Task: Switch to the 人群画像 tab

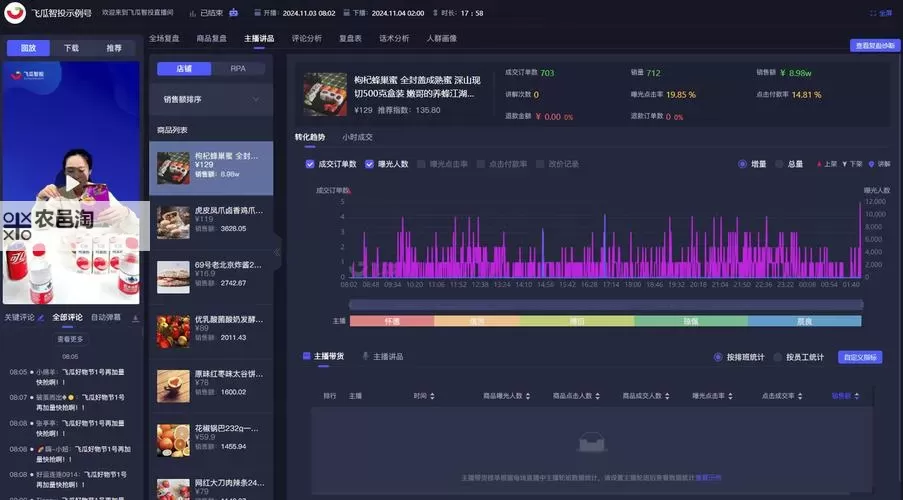Action: tap(442, 39)
